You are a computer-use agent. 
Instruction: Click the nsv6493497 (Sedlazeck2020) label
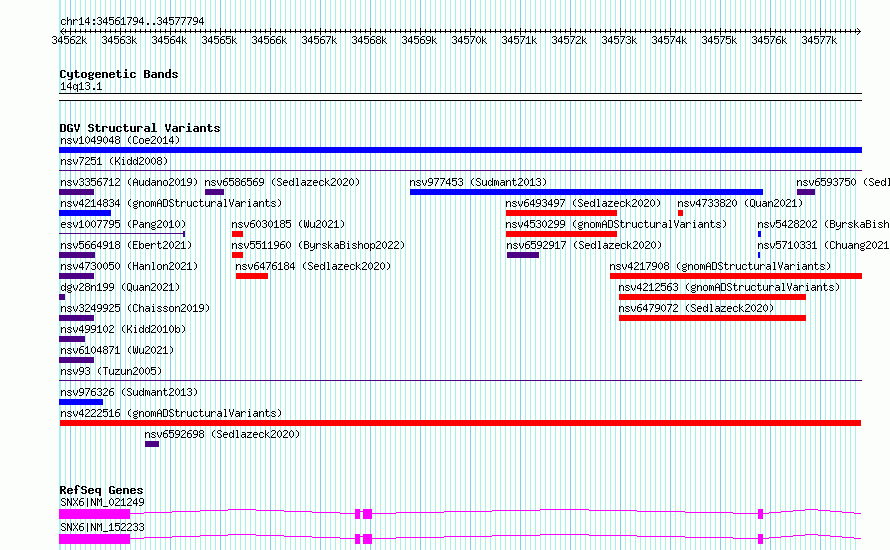(583, 203)
